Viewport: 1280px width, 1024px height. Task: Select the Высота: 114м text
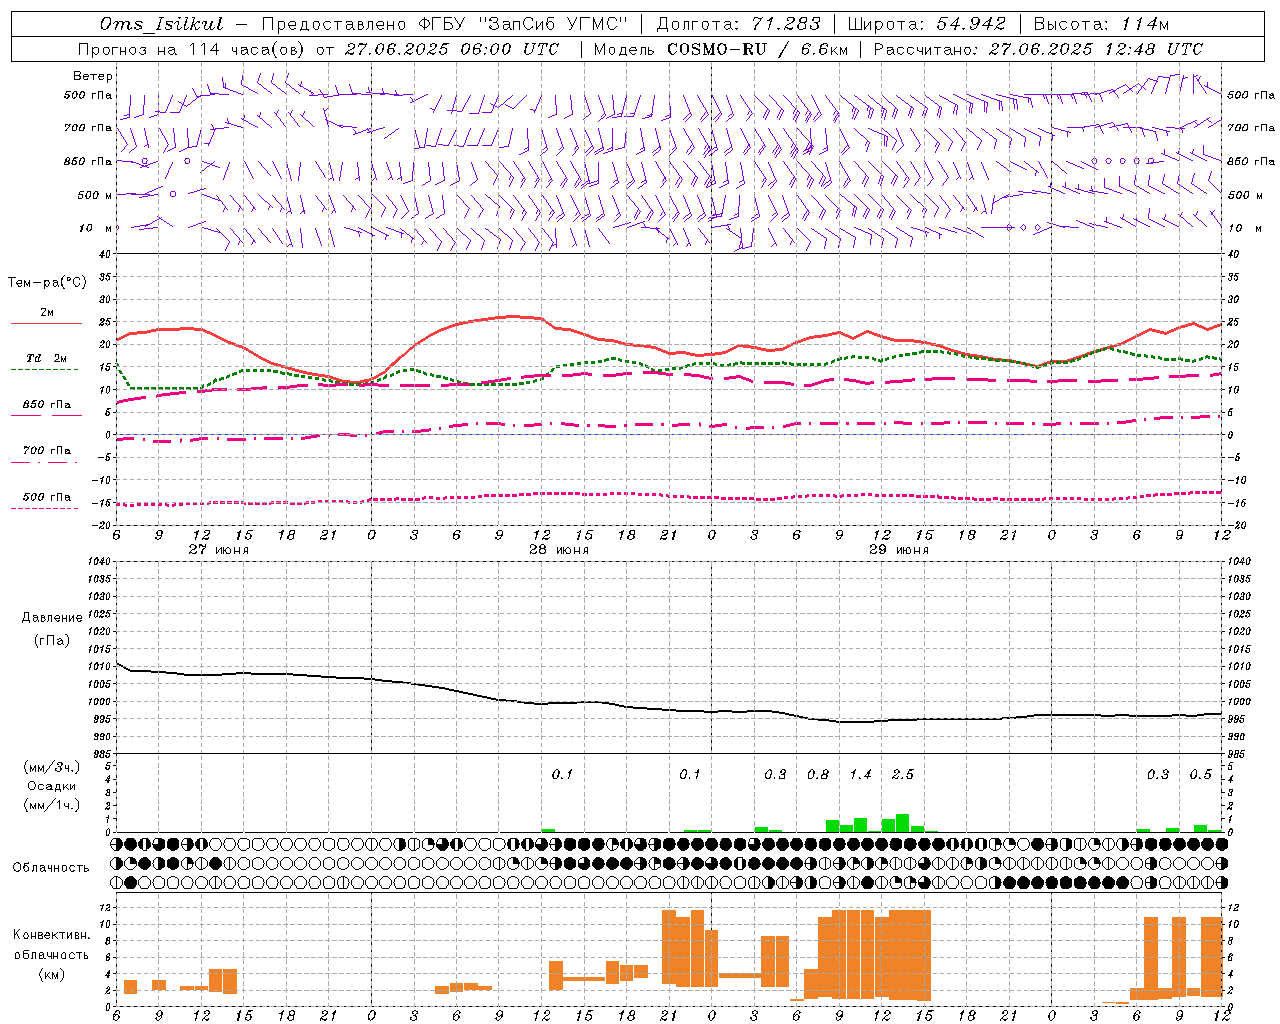click(x=1100, y=24)
